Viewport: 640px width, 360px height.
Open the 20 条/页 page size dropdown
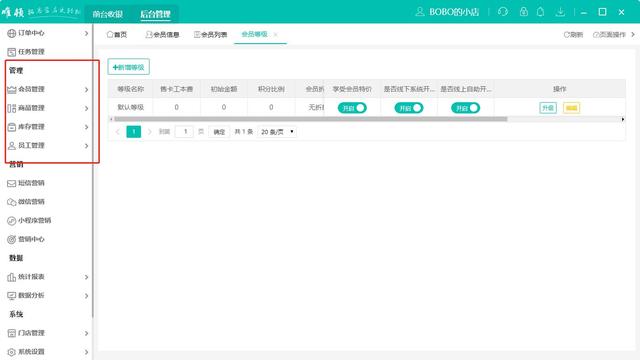pyautogui.click(x=277, y=132)
